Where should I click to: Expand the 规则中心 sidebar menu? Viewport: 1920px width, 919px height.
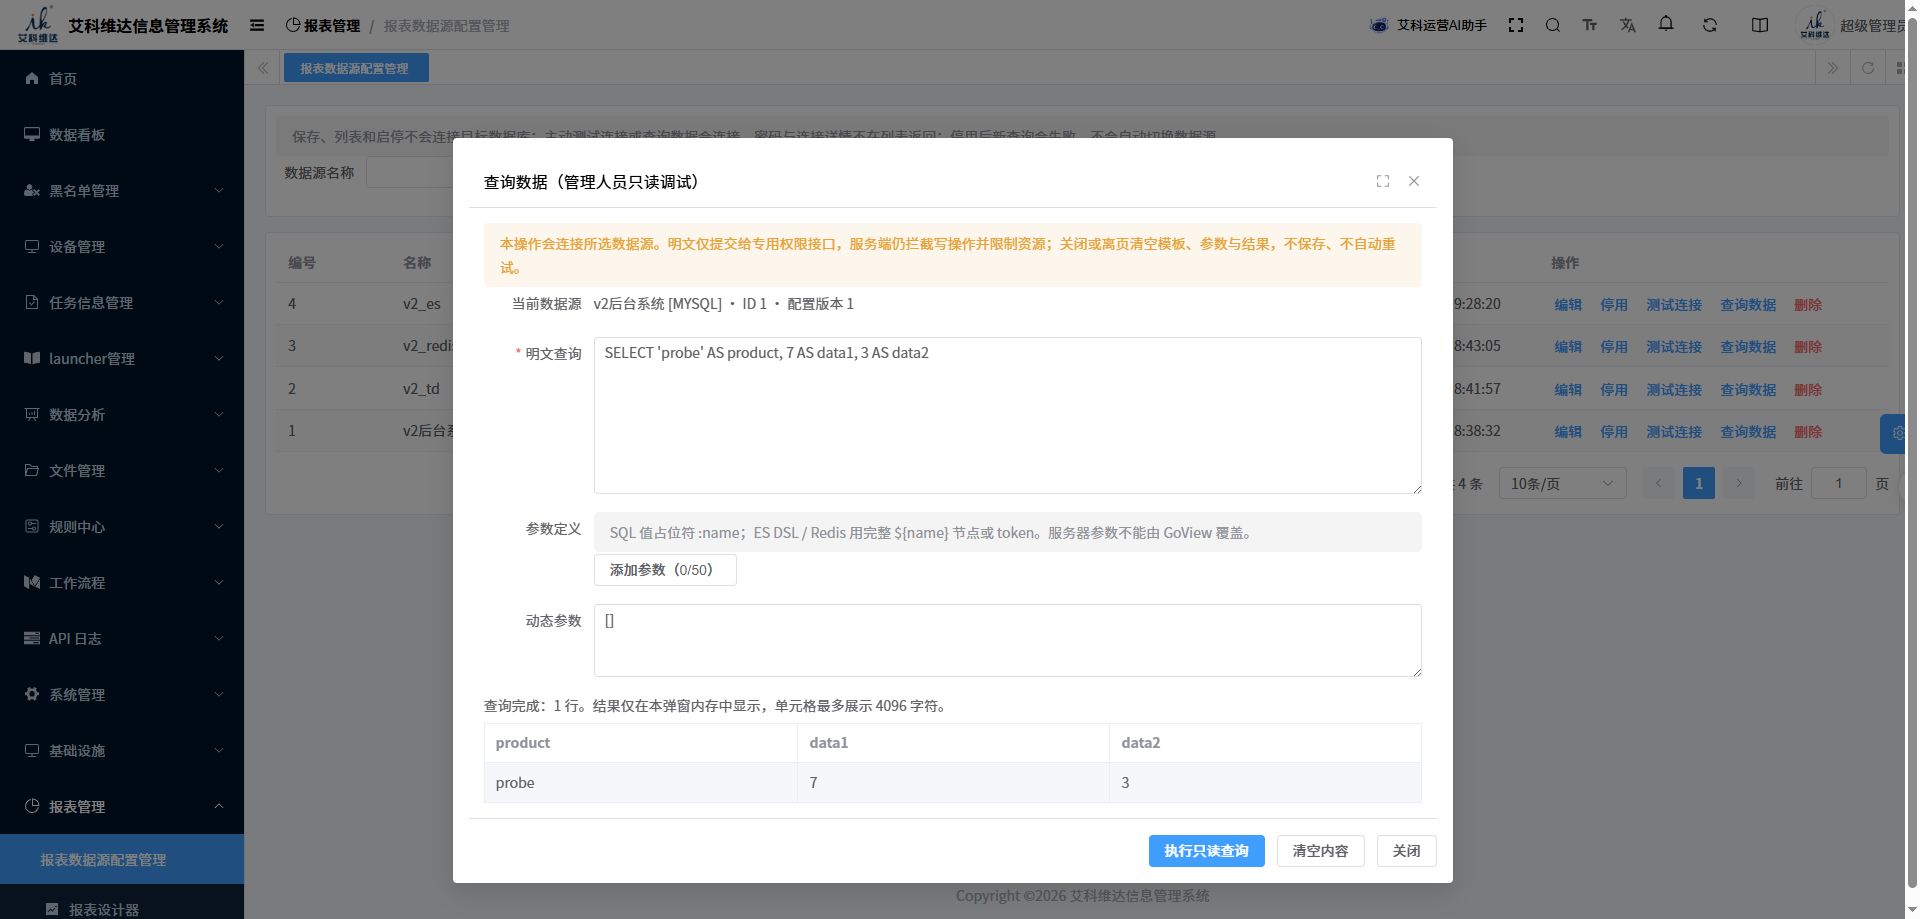click(x=122, y=526)
